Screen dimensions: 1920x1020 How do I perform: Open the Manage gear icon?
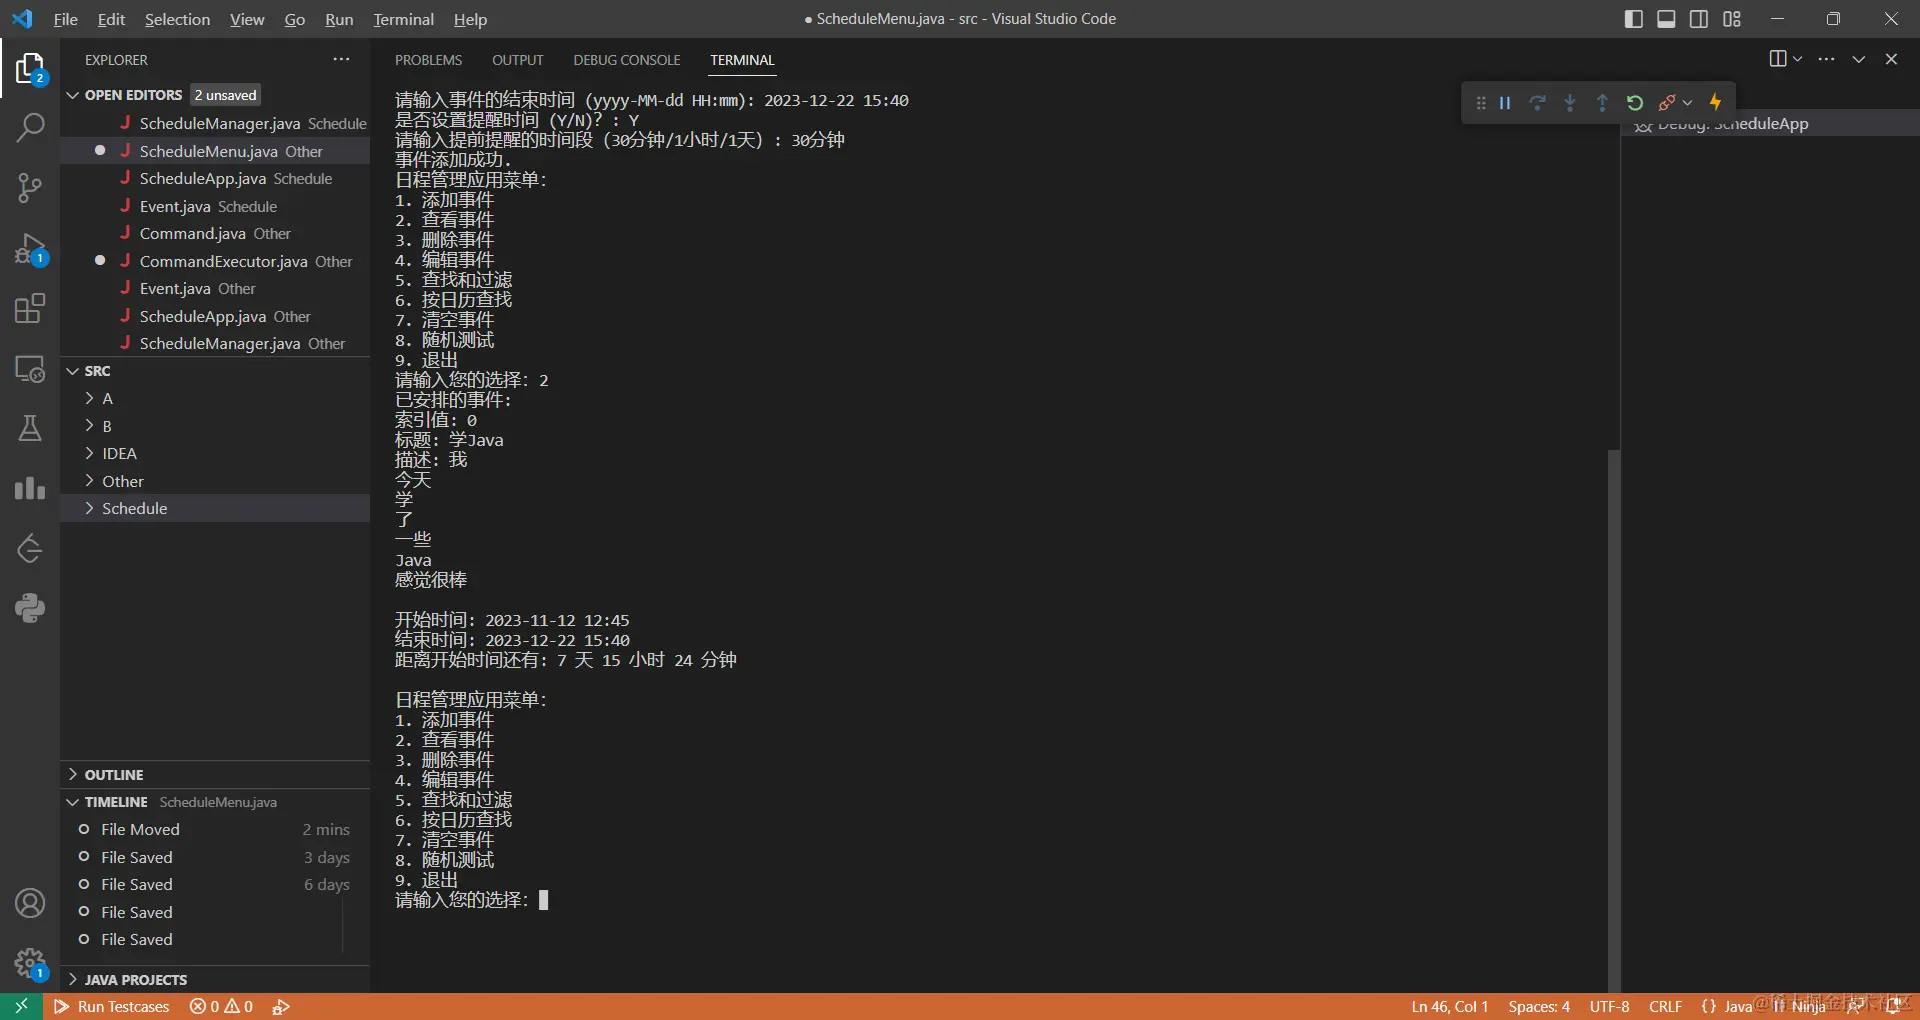[30, 964]
